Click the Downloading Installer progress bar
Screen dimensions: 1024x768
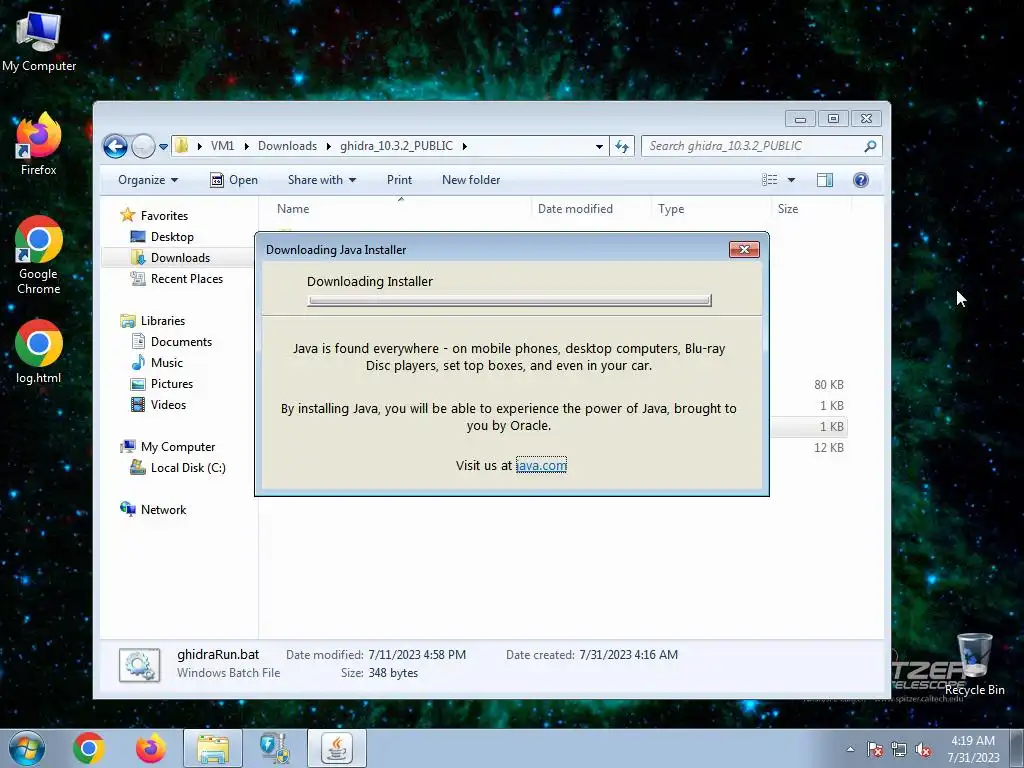[509, 300]
